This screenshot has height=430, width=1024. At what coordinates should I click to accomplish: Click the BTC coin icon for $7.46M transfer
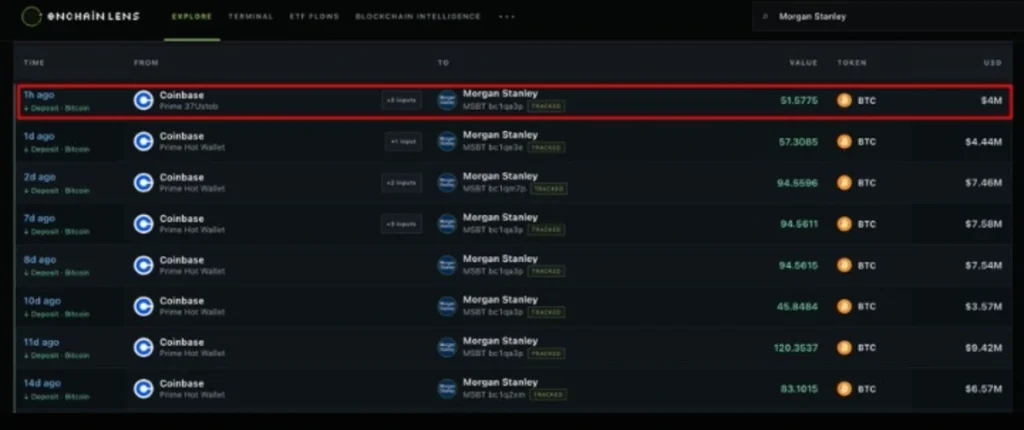[844, 183]
